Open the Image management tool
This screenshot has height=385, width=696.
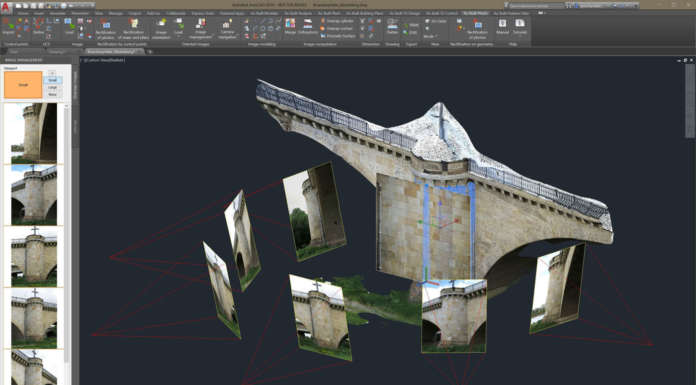click(x=201, y=28)
